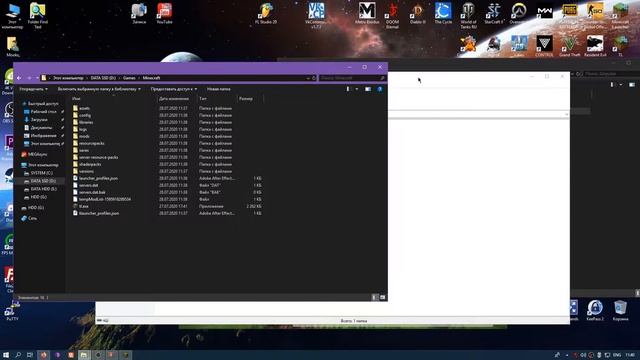Image resolution: width=640 pixels, height=360 pixels.
Task: Refresh the Minecraft folder view
Action: (313, 78)
